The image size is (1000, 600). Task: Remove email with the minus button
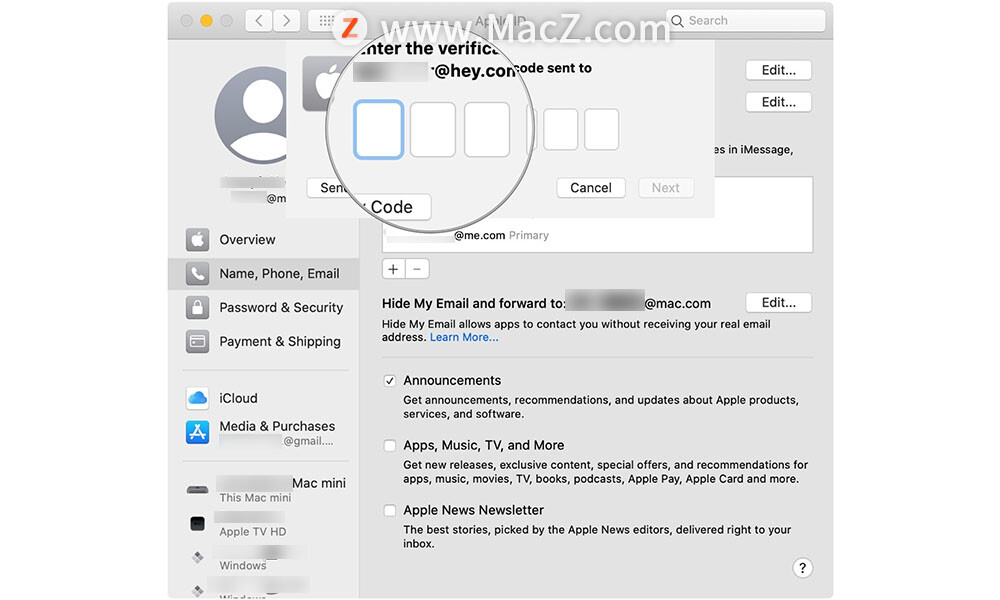pyautogui.click(x=417, y=269)
